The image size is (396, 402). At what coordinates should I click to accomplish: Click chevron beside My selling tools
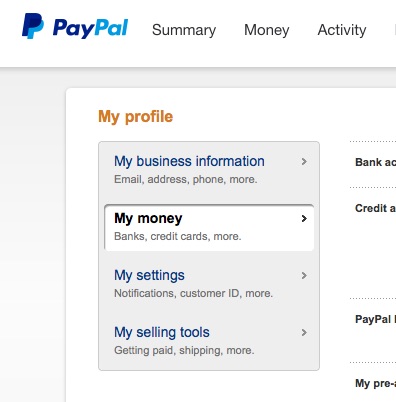tap(304, 333)
